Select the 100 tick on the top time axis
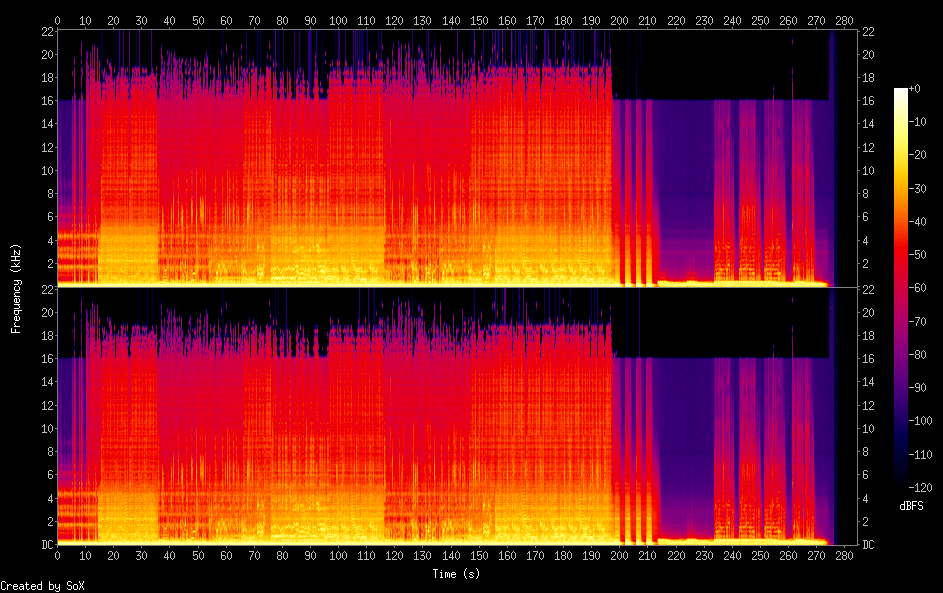Viewport: 943px width, 593px height. coord(338,20)
